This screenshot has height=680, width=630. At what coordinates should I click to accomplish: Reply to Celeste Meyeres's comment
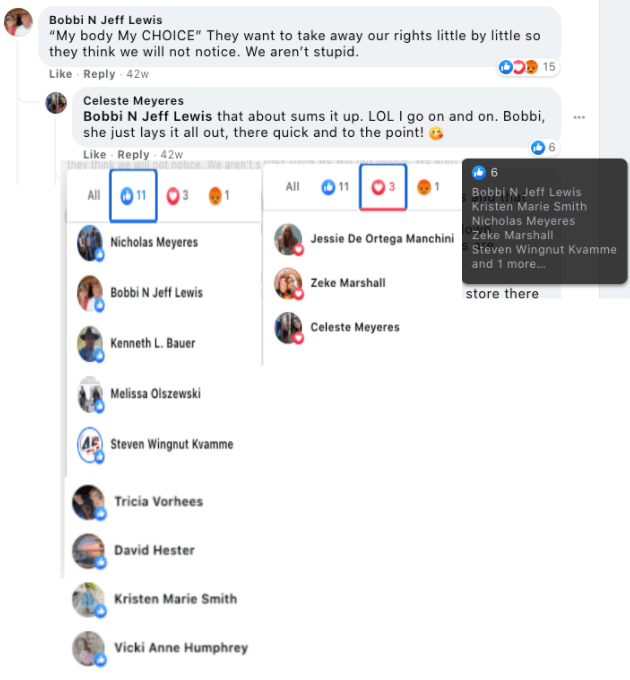133,155
